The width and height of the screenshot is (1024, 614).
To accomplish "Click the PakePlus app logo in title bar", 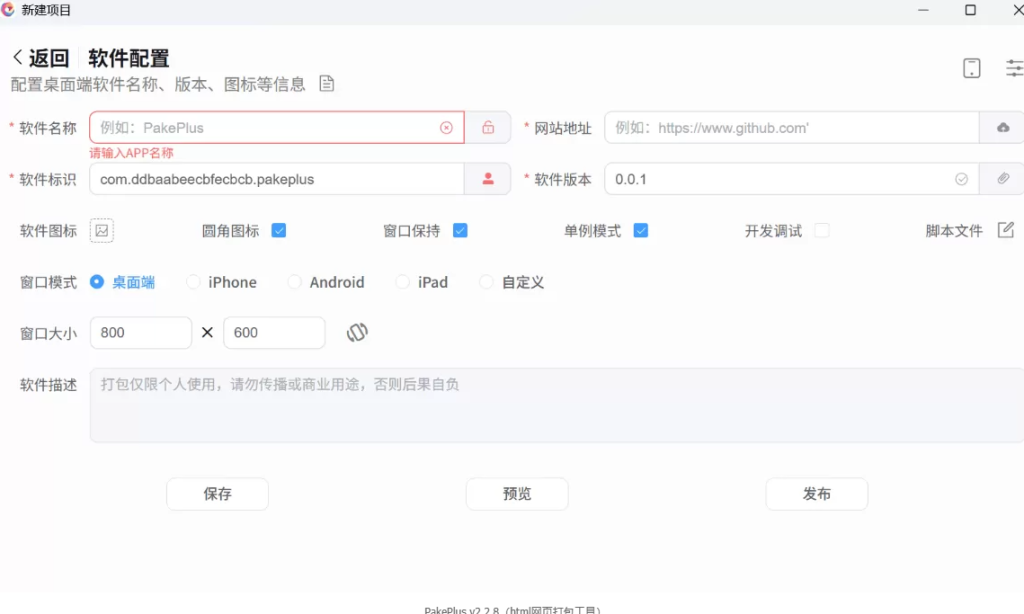I will (8, 10).
